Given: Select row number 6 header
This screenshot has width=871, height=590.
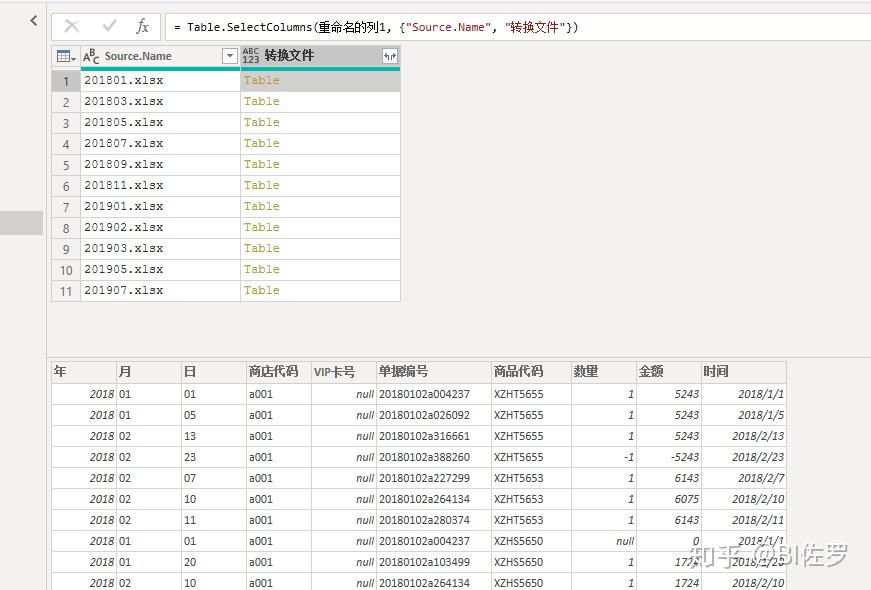Looking at the screenshot, I should click(x=66, y=186).
